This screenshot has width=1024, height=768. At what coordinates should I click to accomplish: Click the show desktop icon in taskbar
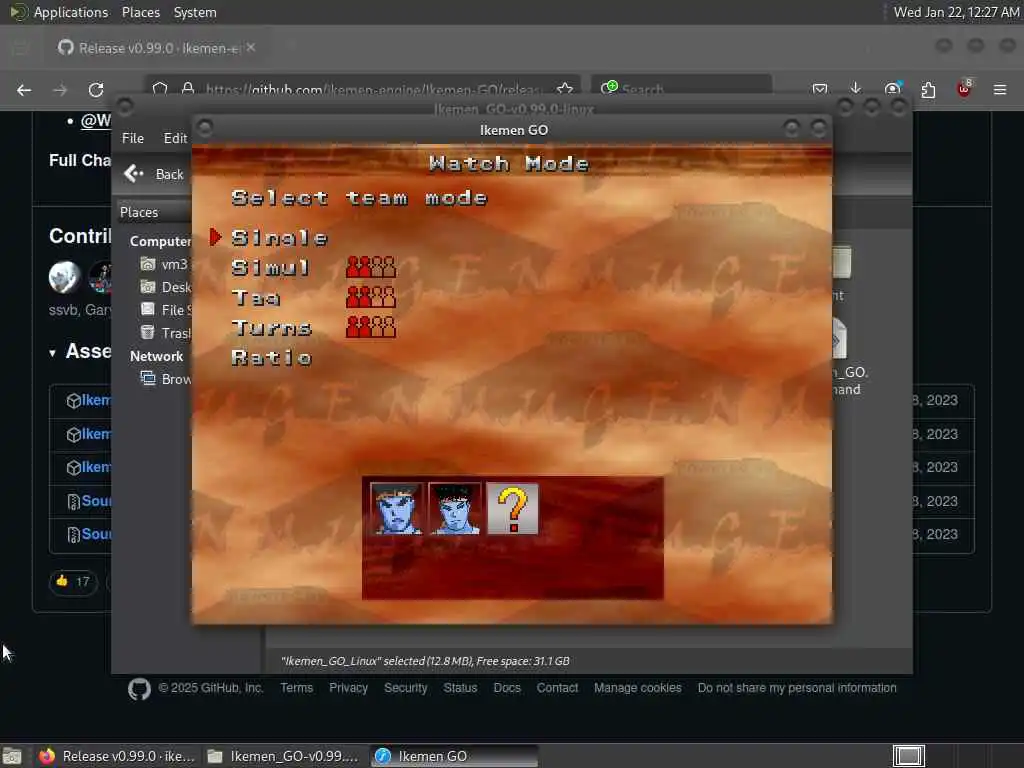12,756
